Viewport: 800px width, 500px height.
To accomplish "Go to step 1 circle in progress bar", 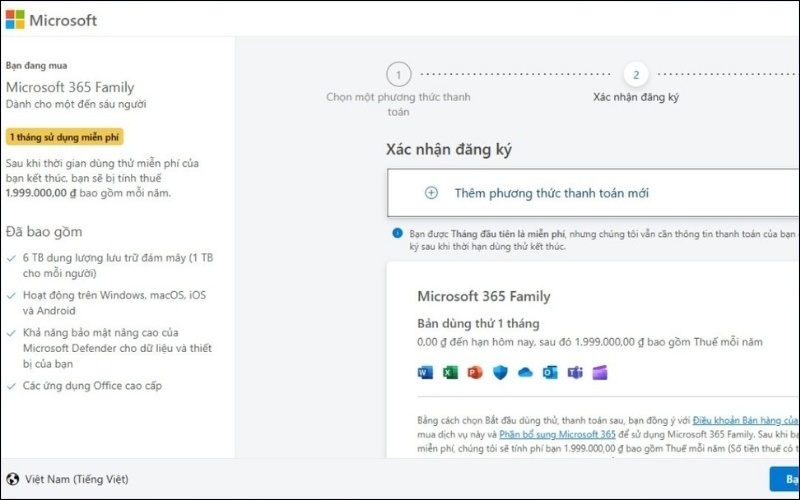I will pyautogui.click(x=398, y=75).
